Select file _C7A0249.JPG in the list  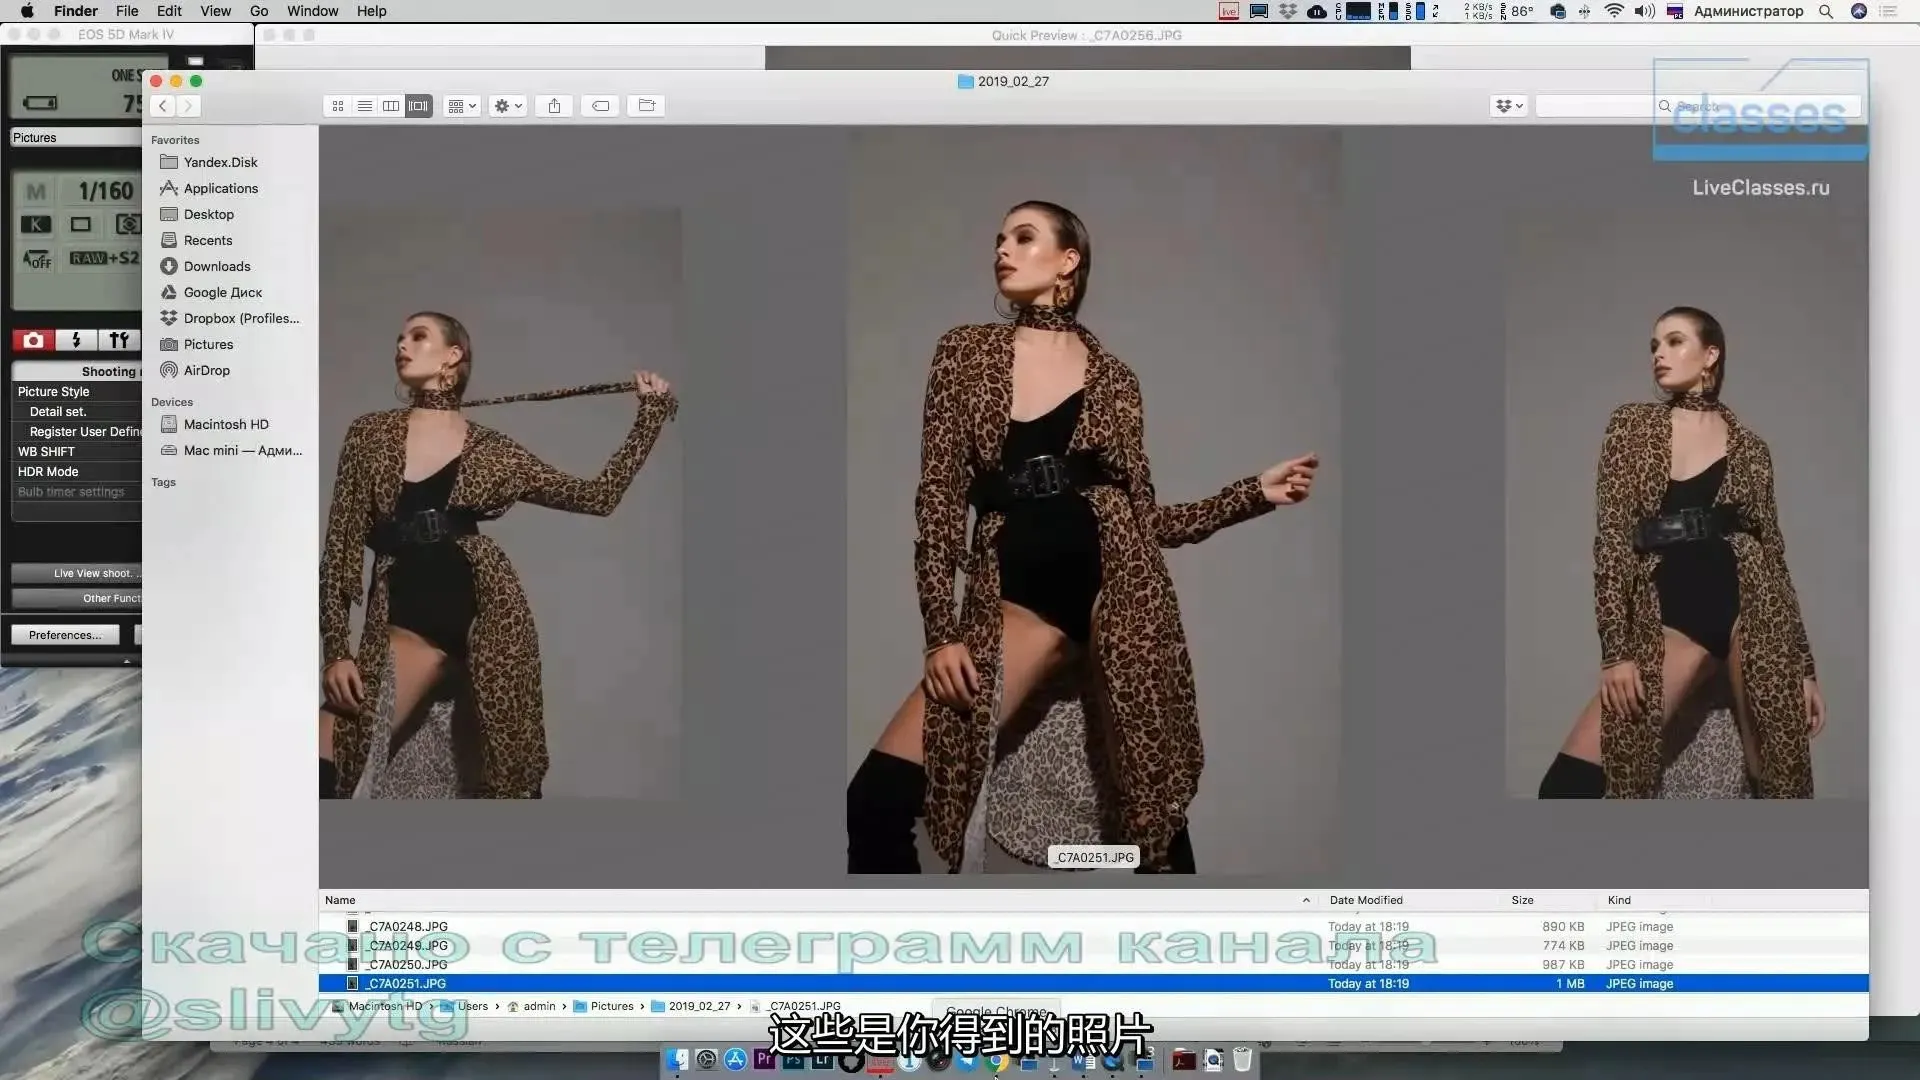(1093, 946)
